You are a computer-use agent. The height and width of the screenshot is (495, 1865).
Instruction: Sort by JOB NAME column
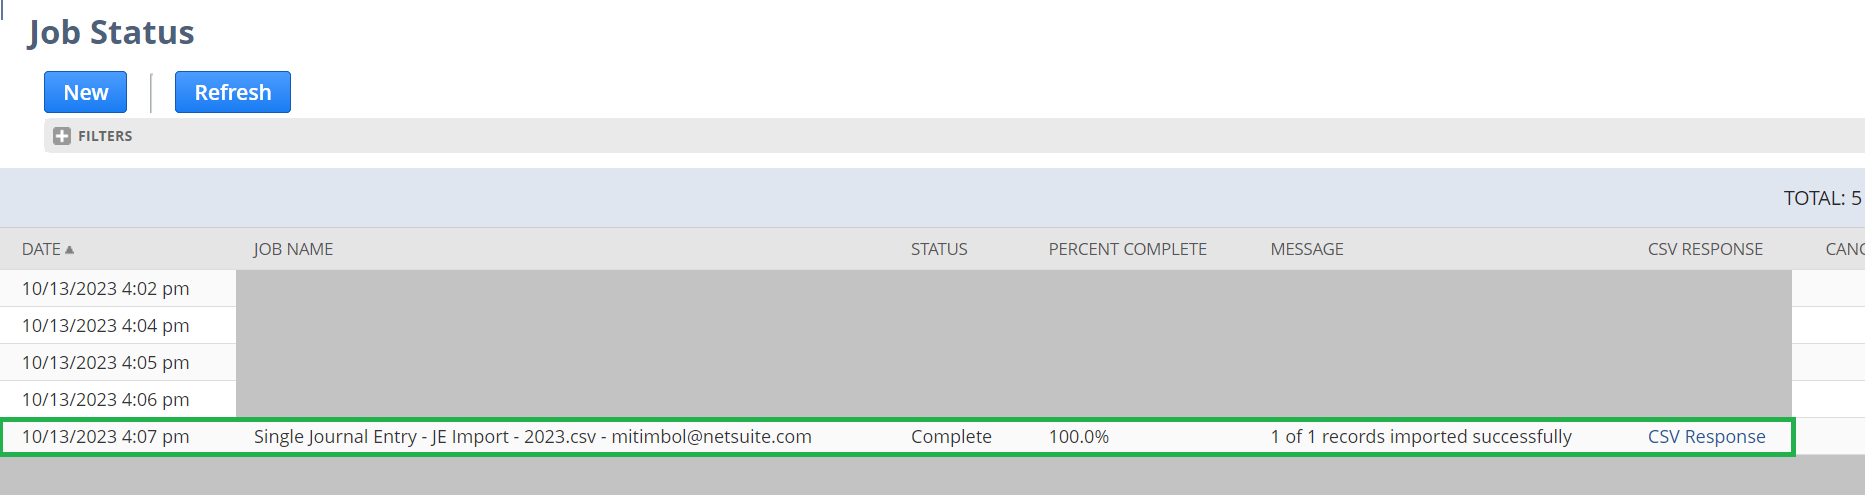(293, 249)
